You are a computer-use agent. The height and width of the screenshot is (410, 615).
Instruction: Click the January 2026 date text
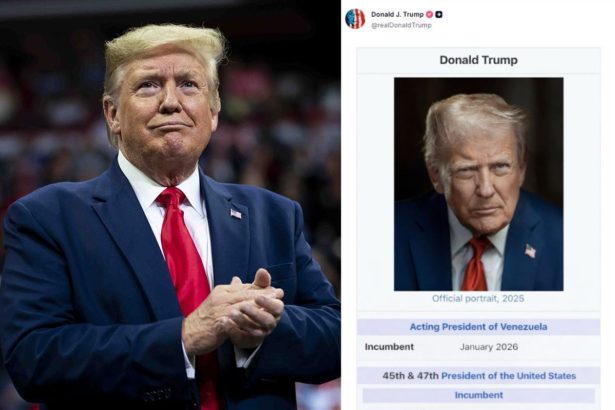point(489,347)
